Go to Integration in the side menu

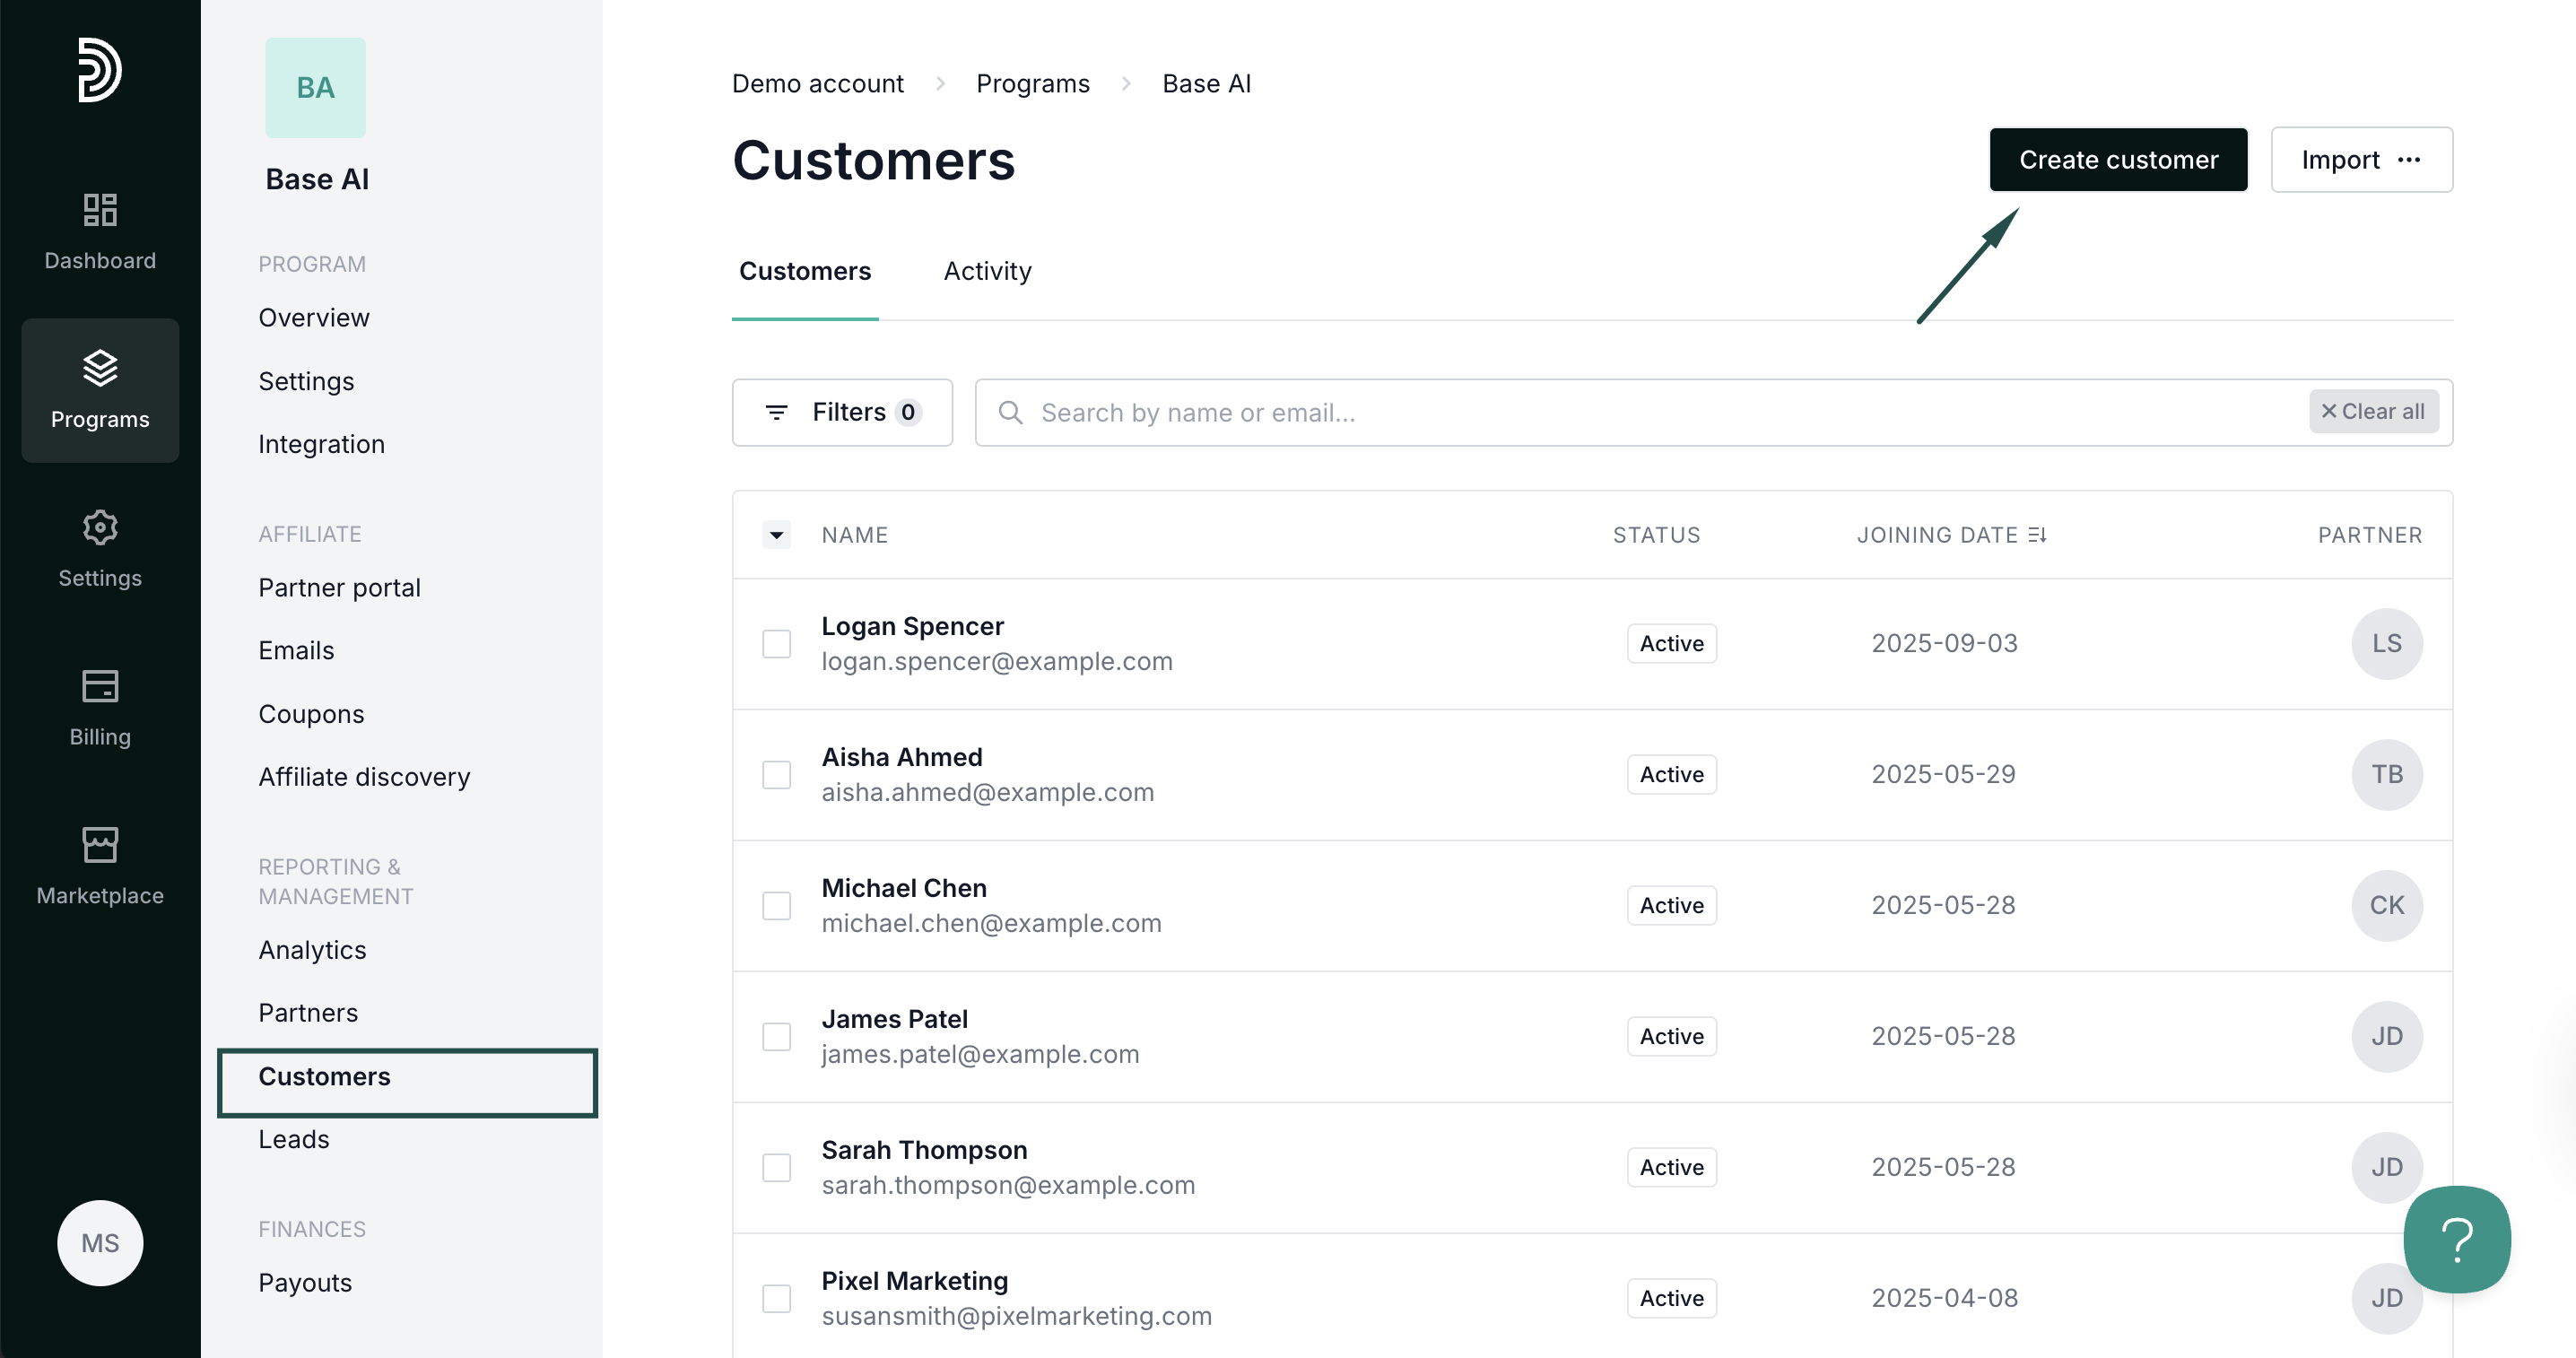(x=321, y=444)
